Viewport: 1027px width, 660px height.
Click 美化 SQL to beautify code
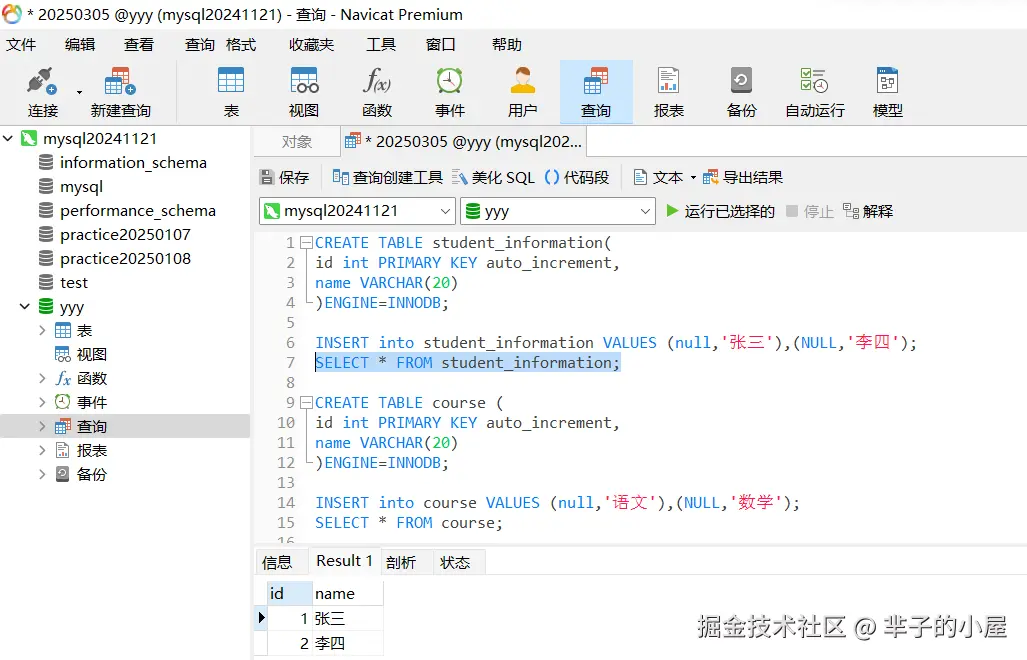[x=493, y=177]
